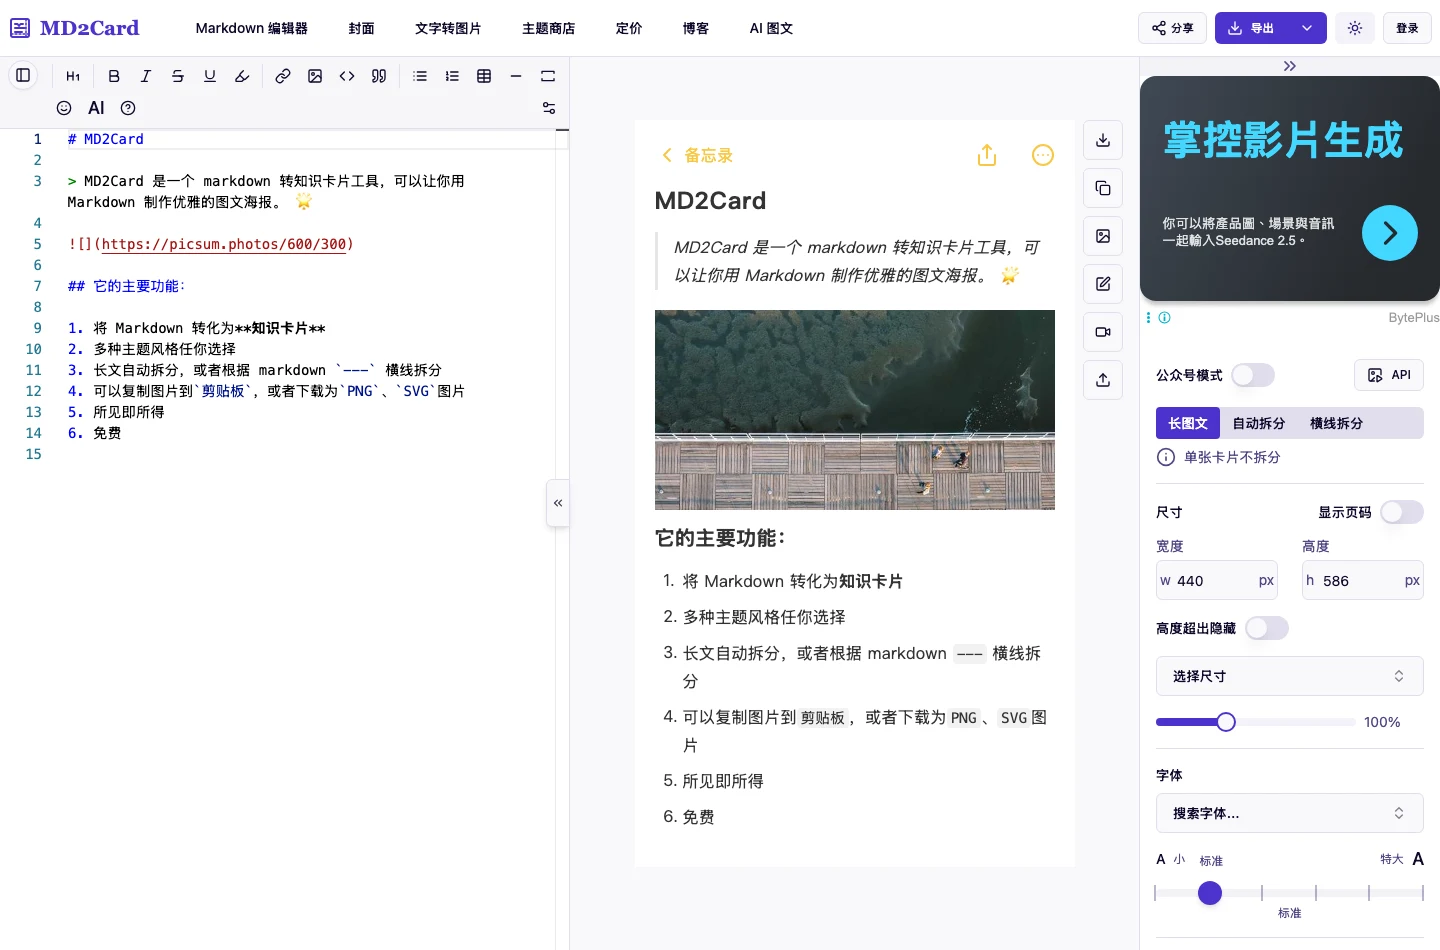Open the card edit icon

[1103, 284]
